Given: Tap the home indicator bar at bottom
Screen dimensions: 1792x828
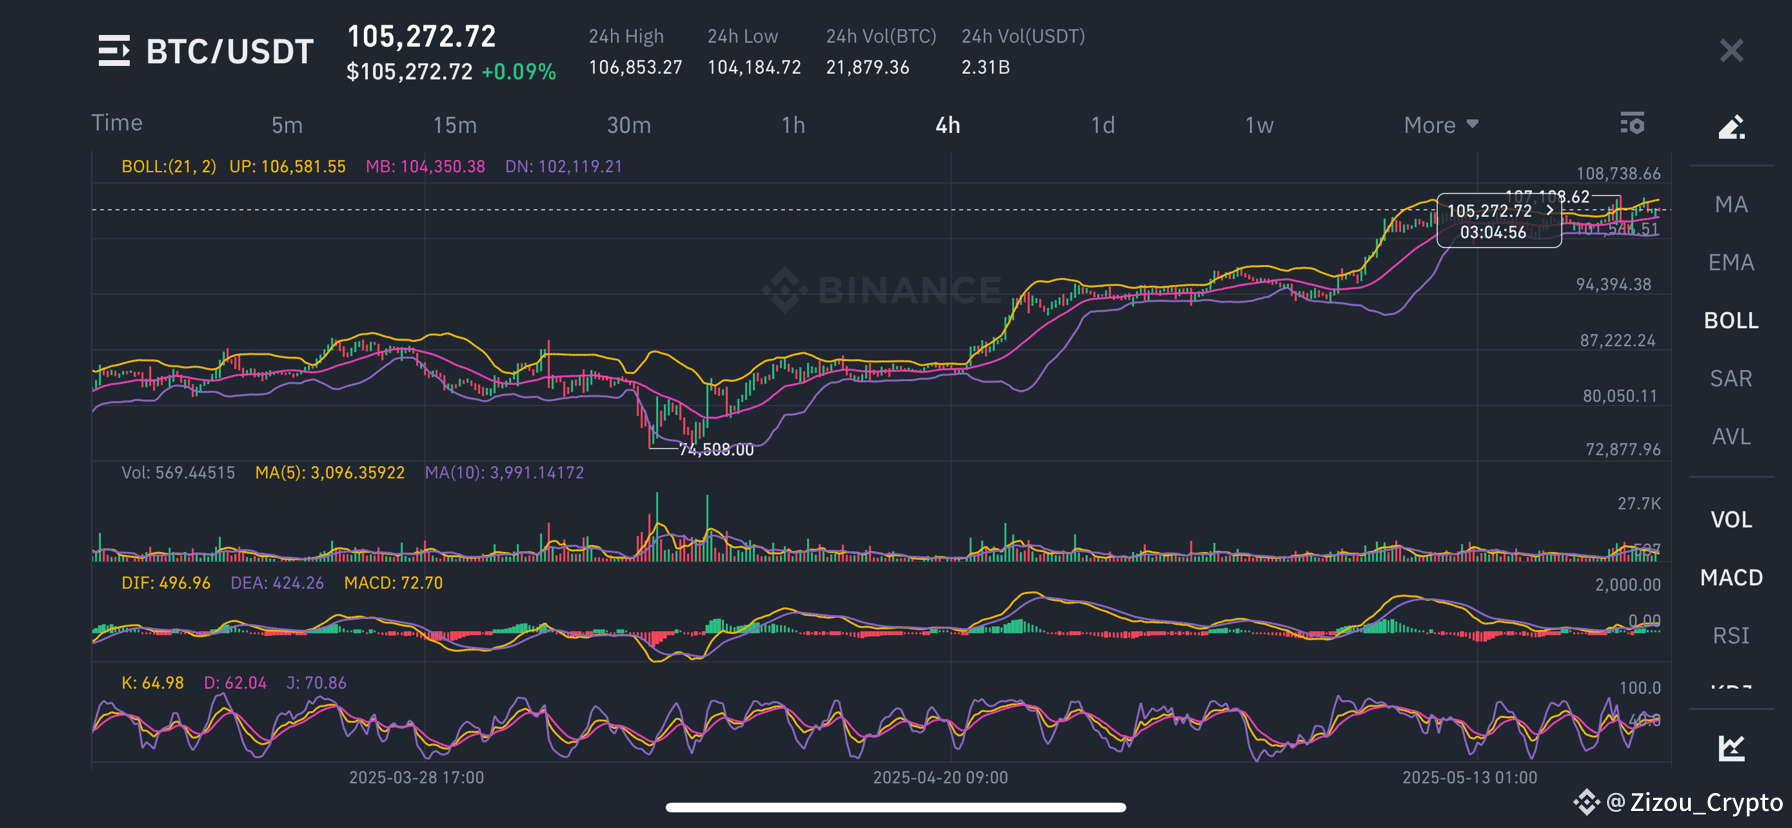Looking at the screenshot, I should pos(896,807).
